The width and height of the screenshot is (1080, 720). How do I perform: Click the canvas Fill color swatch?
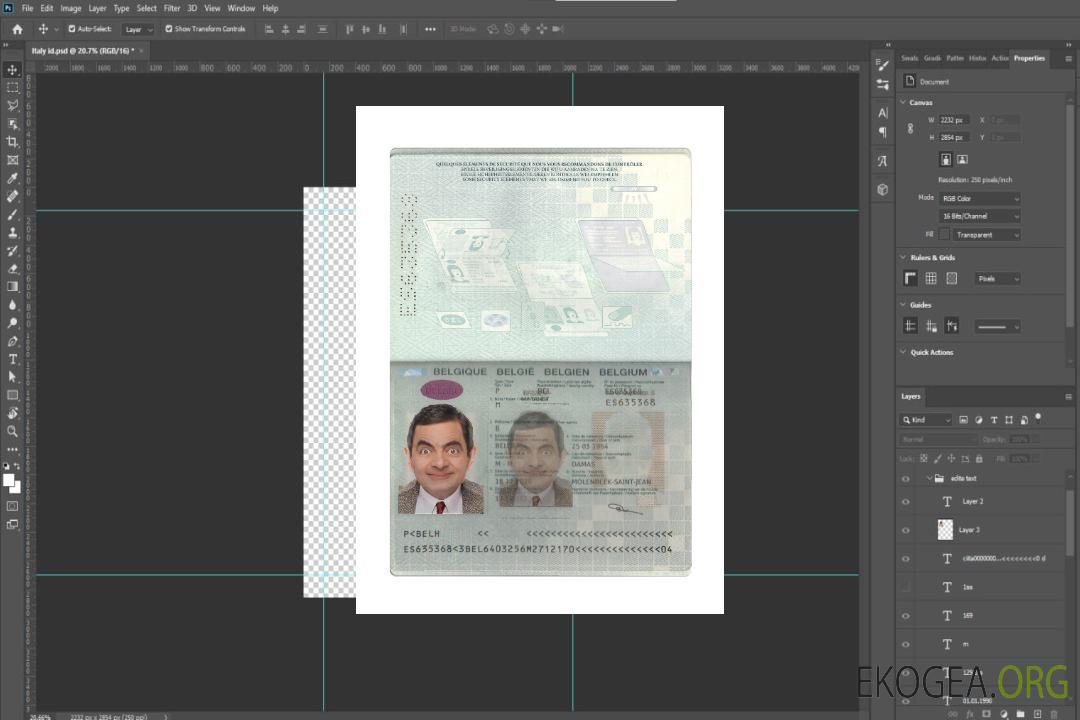[x=944, y=235]
